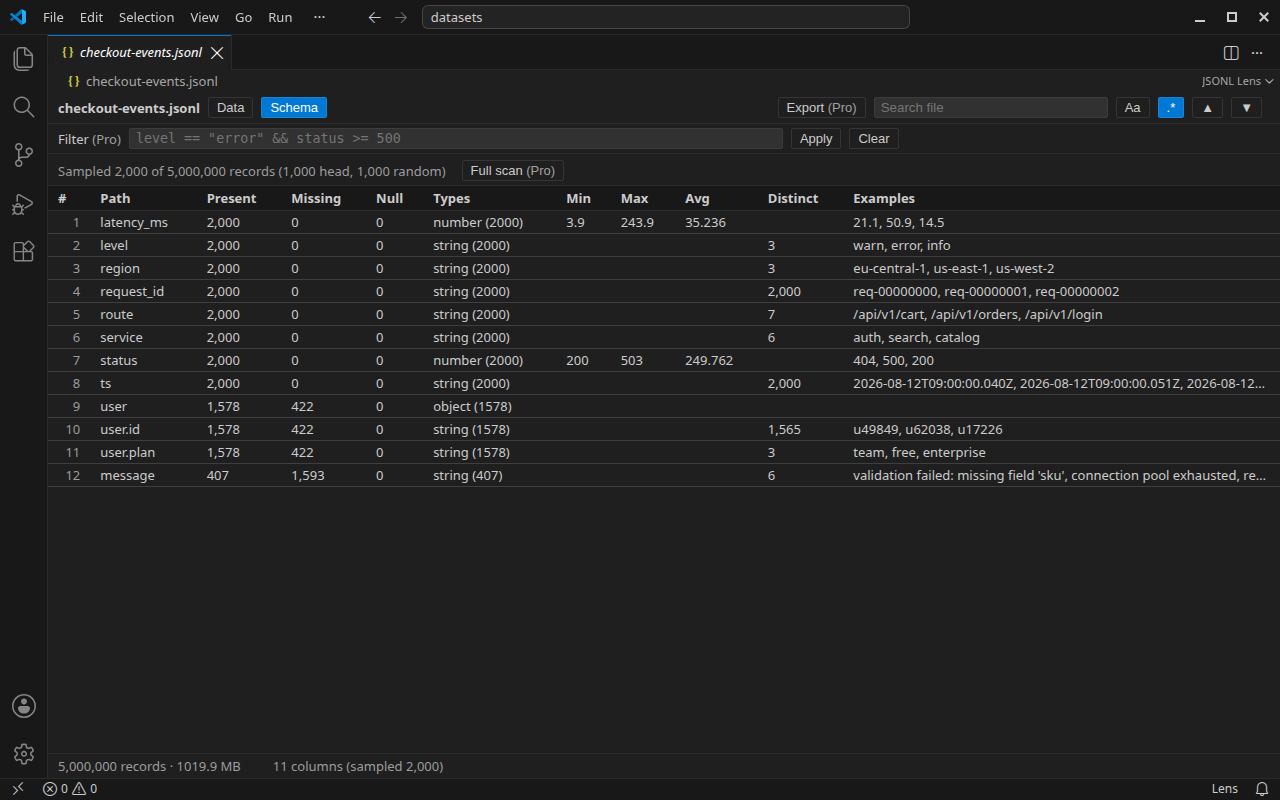
Task: Open the File menu
Action: 53,17
